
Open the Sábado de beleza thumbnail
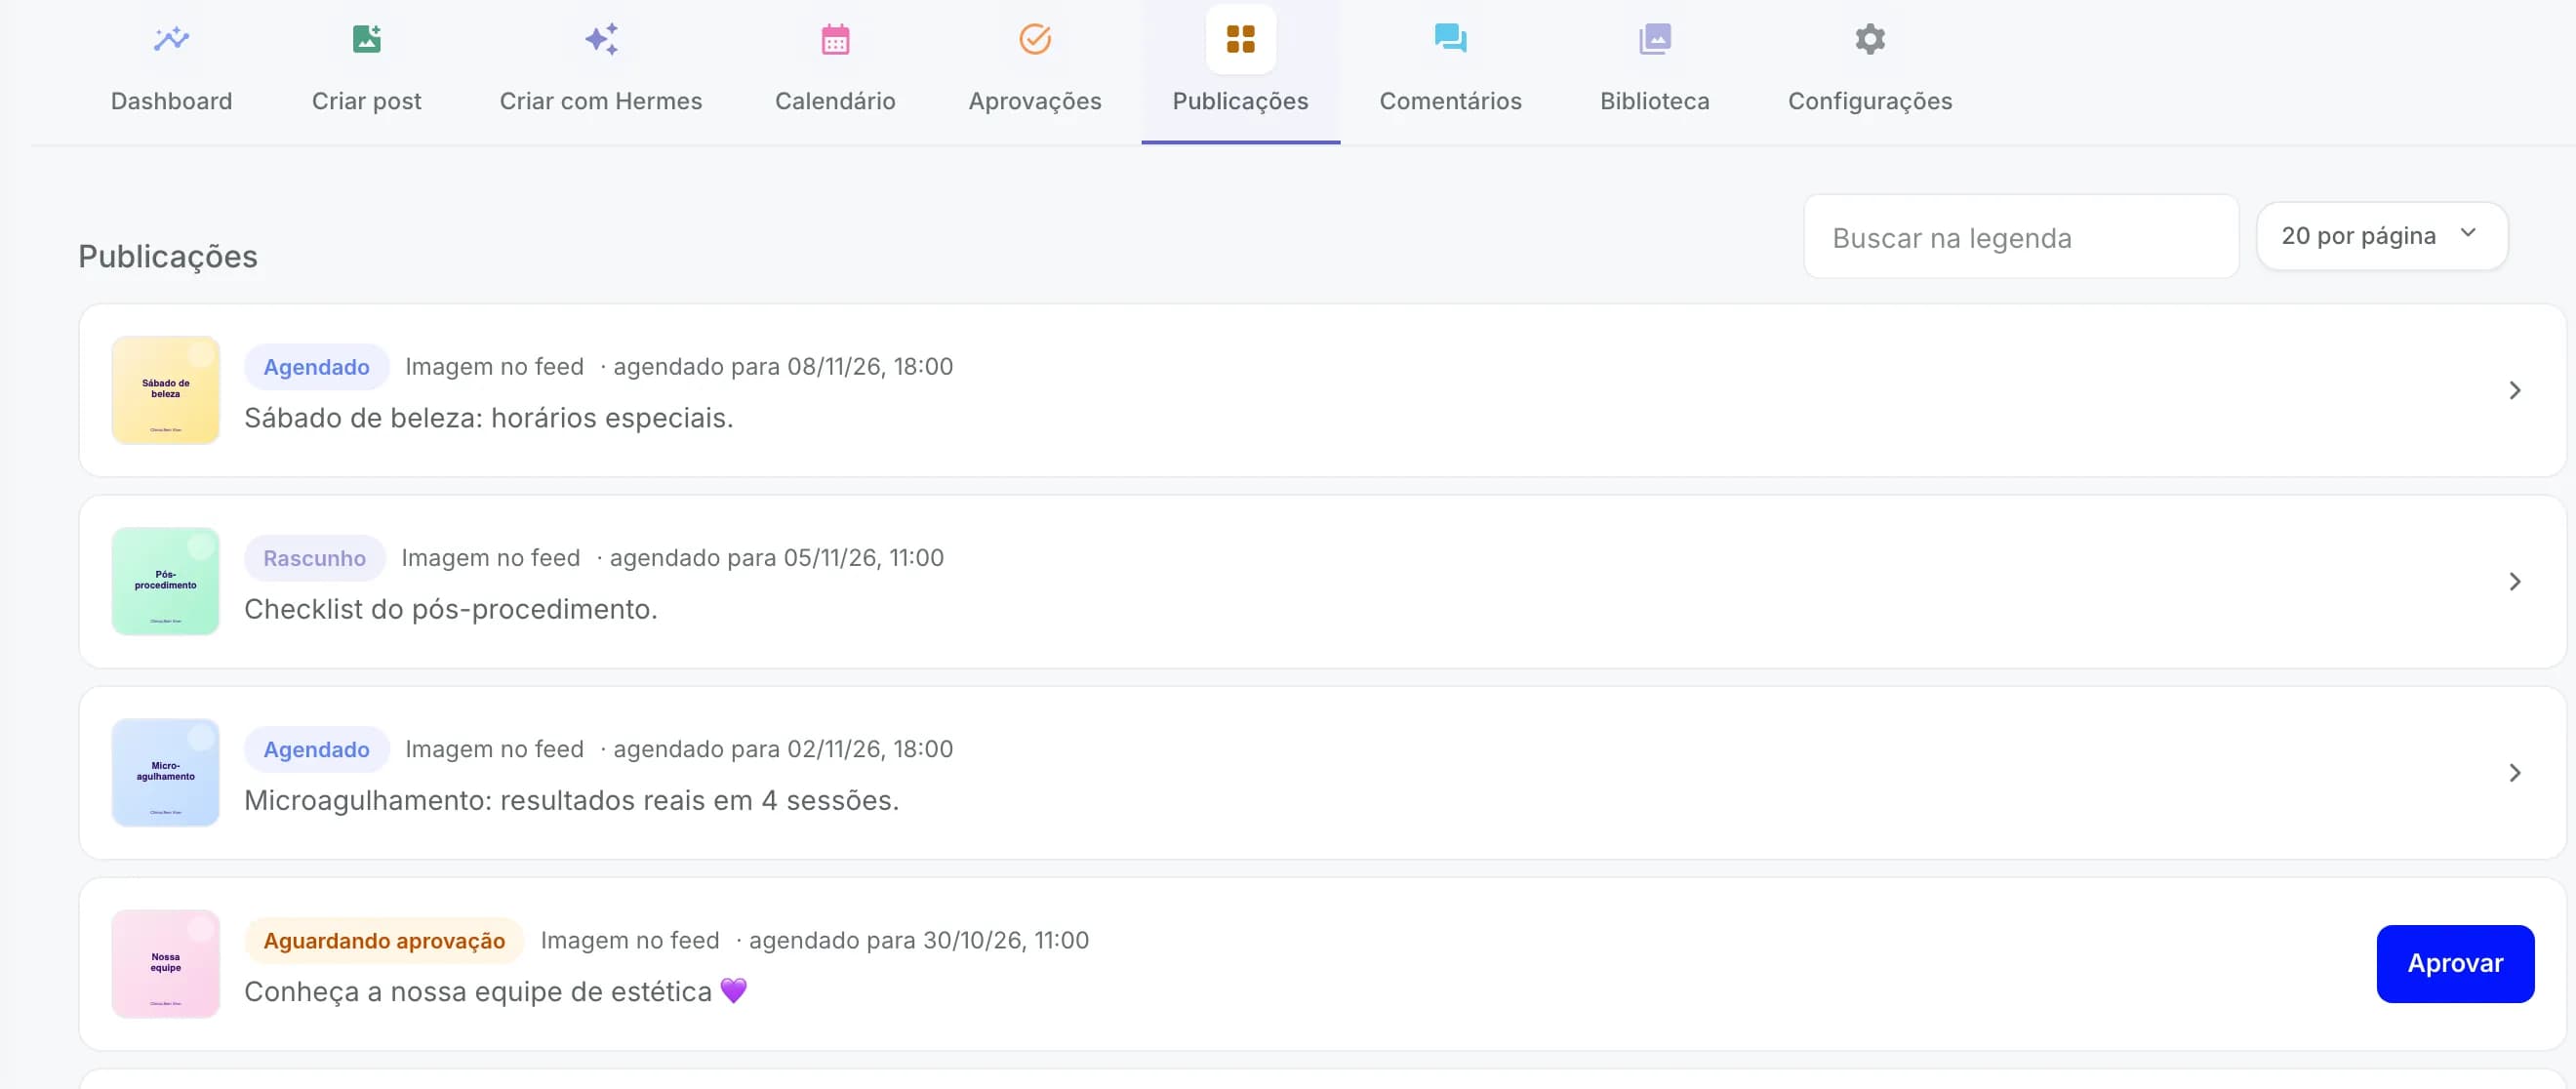tap(166, 390)
